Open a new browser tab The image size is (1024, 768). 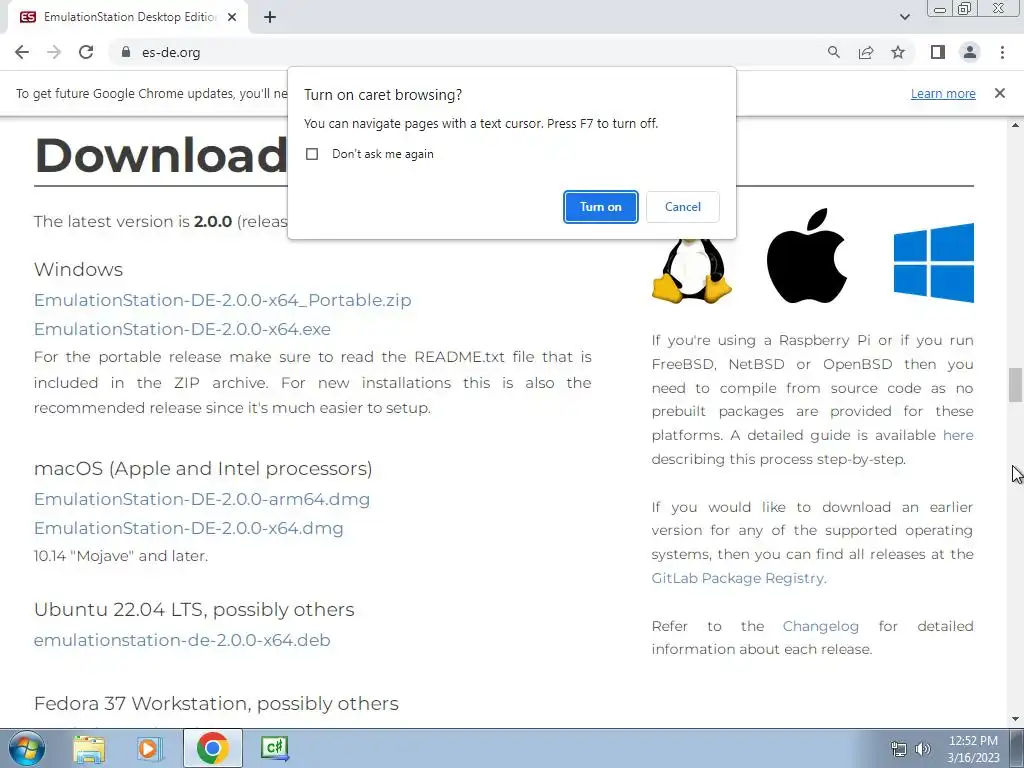pos(270,17)
